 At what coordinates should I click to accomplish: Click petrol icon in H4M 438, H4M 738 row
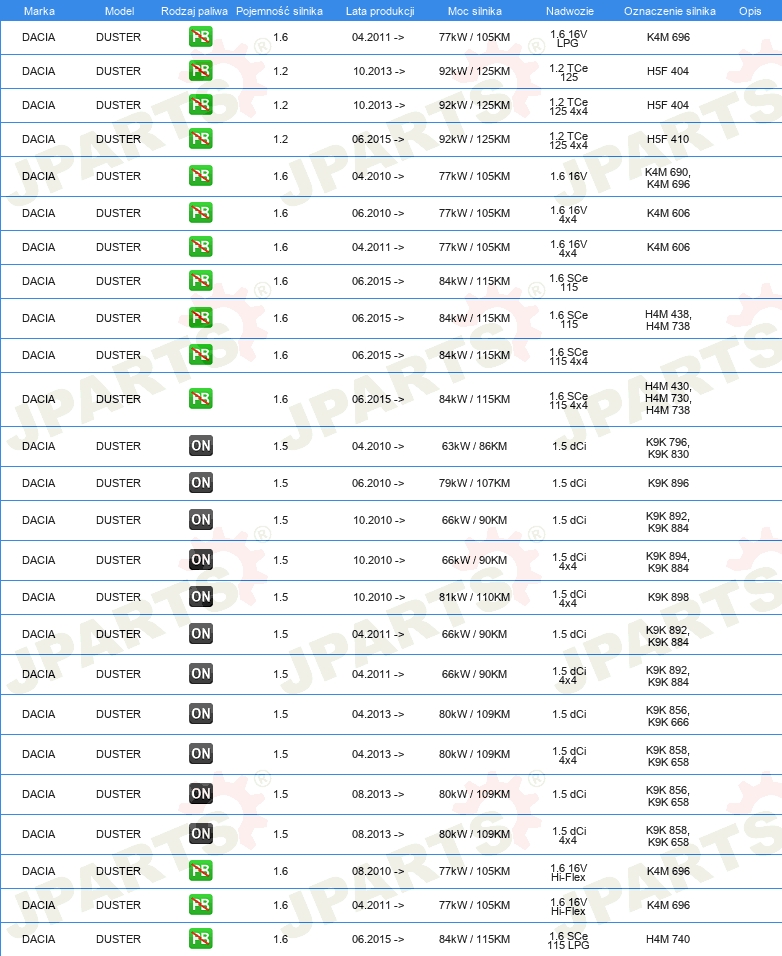[201, 318]
